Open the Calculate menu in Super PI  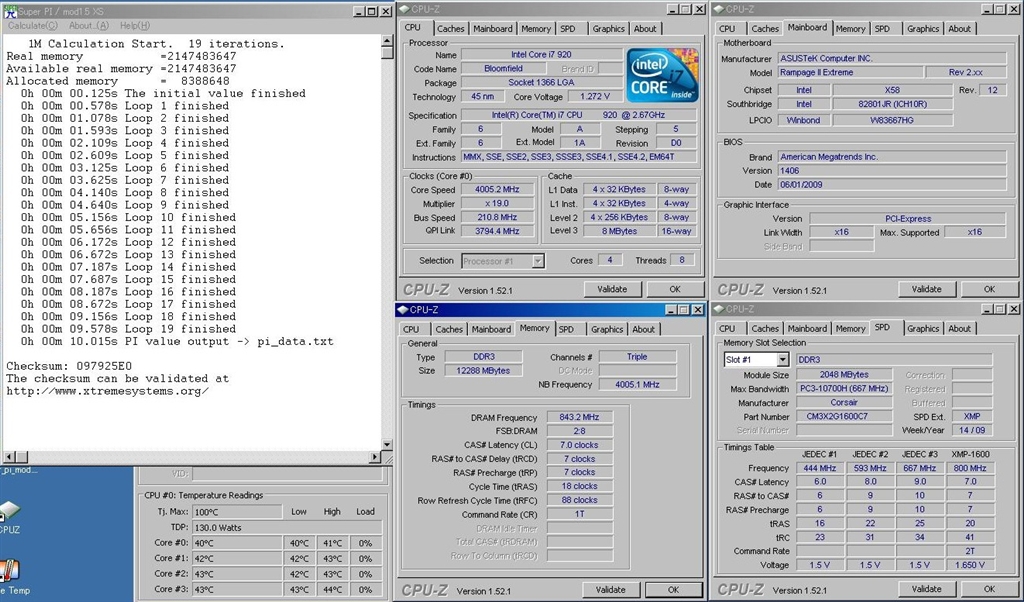pyautogui.click(x=32, y=26)
